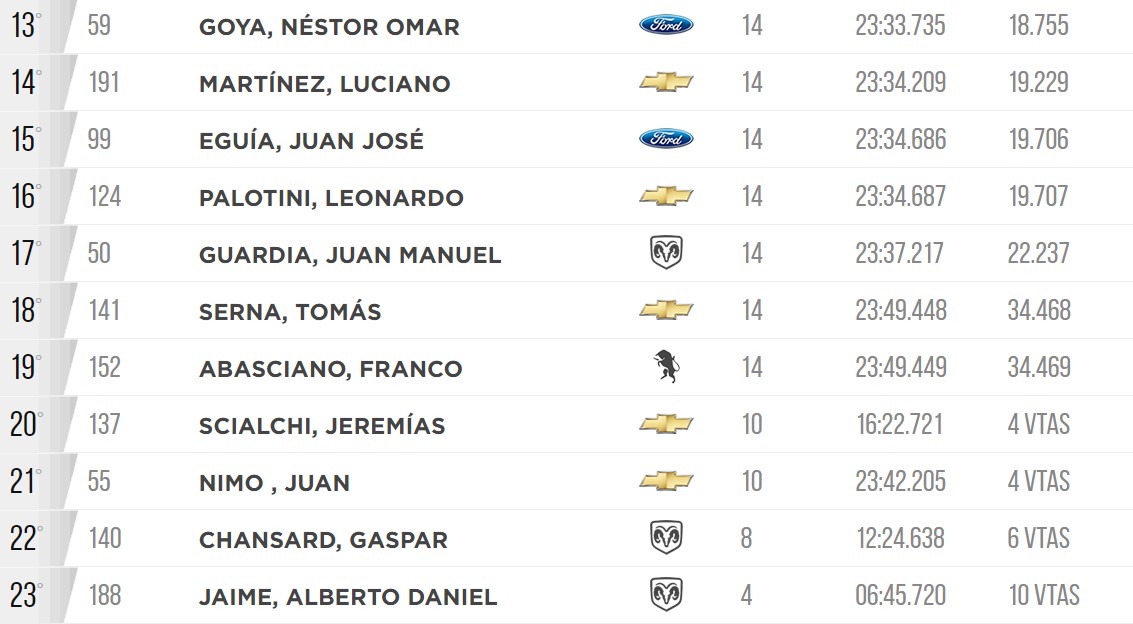Click position 23° cell
The width and height of the screenshot is (1133, 624).
pyautogui.click(x=26, y=596)
